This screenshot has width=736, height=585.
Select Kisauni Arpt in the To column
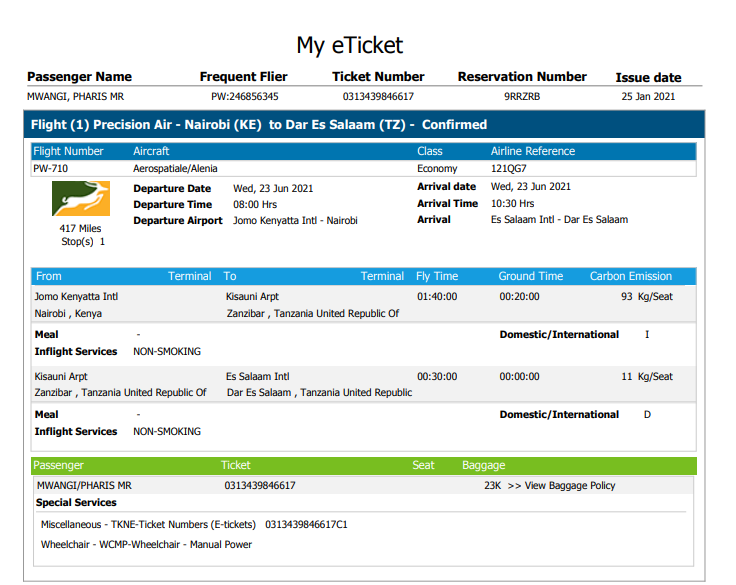pos(252,297)
